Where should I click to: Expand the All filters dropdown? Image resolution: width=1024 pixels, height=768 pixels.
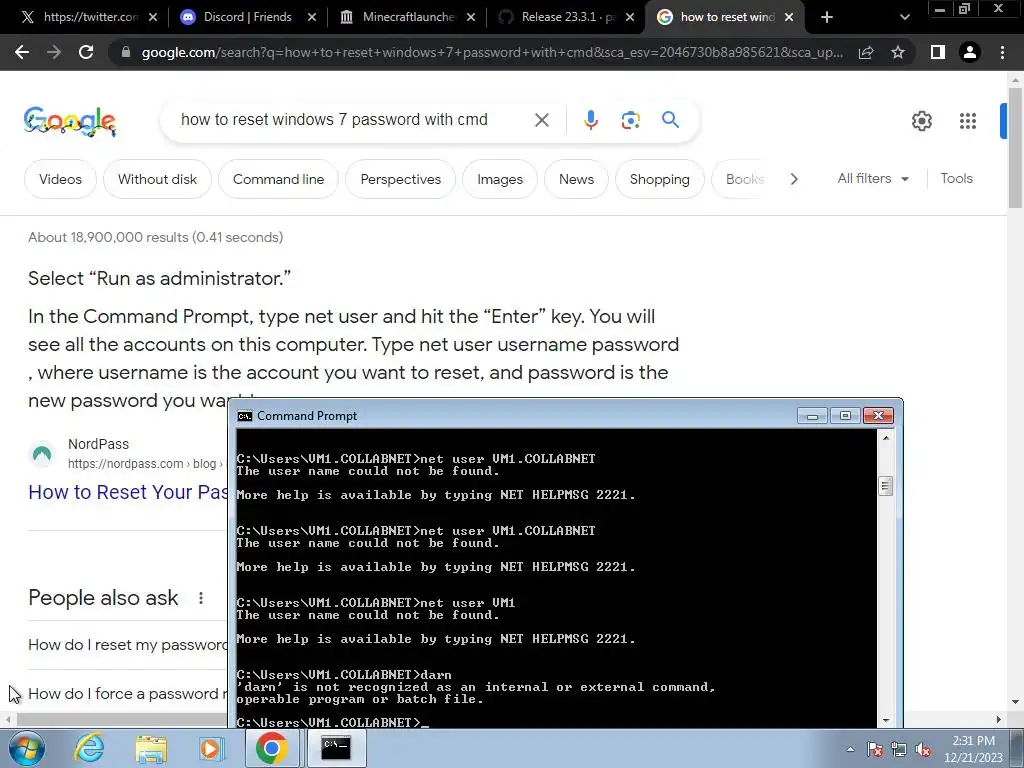873,178
